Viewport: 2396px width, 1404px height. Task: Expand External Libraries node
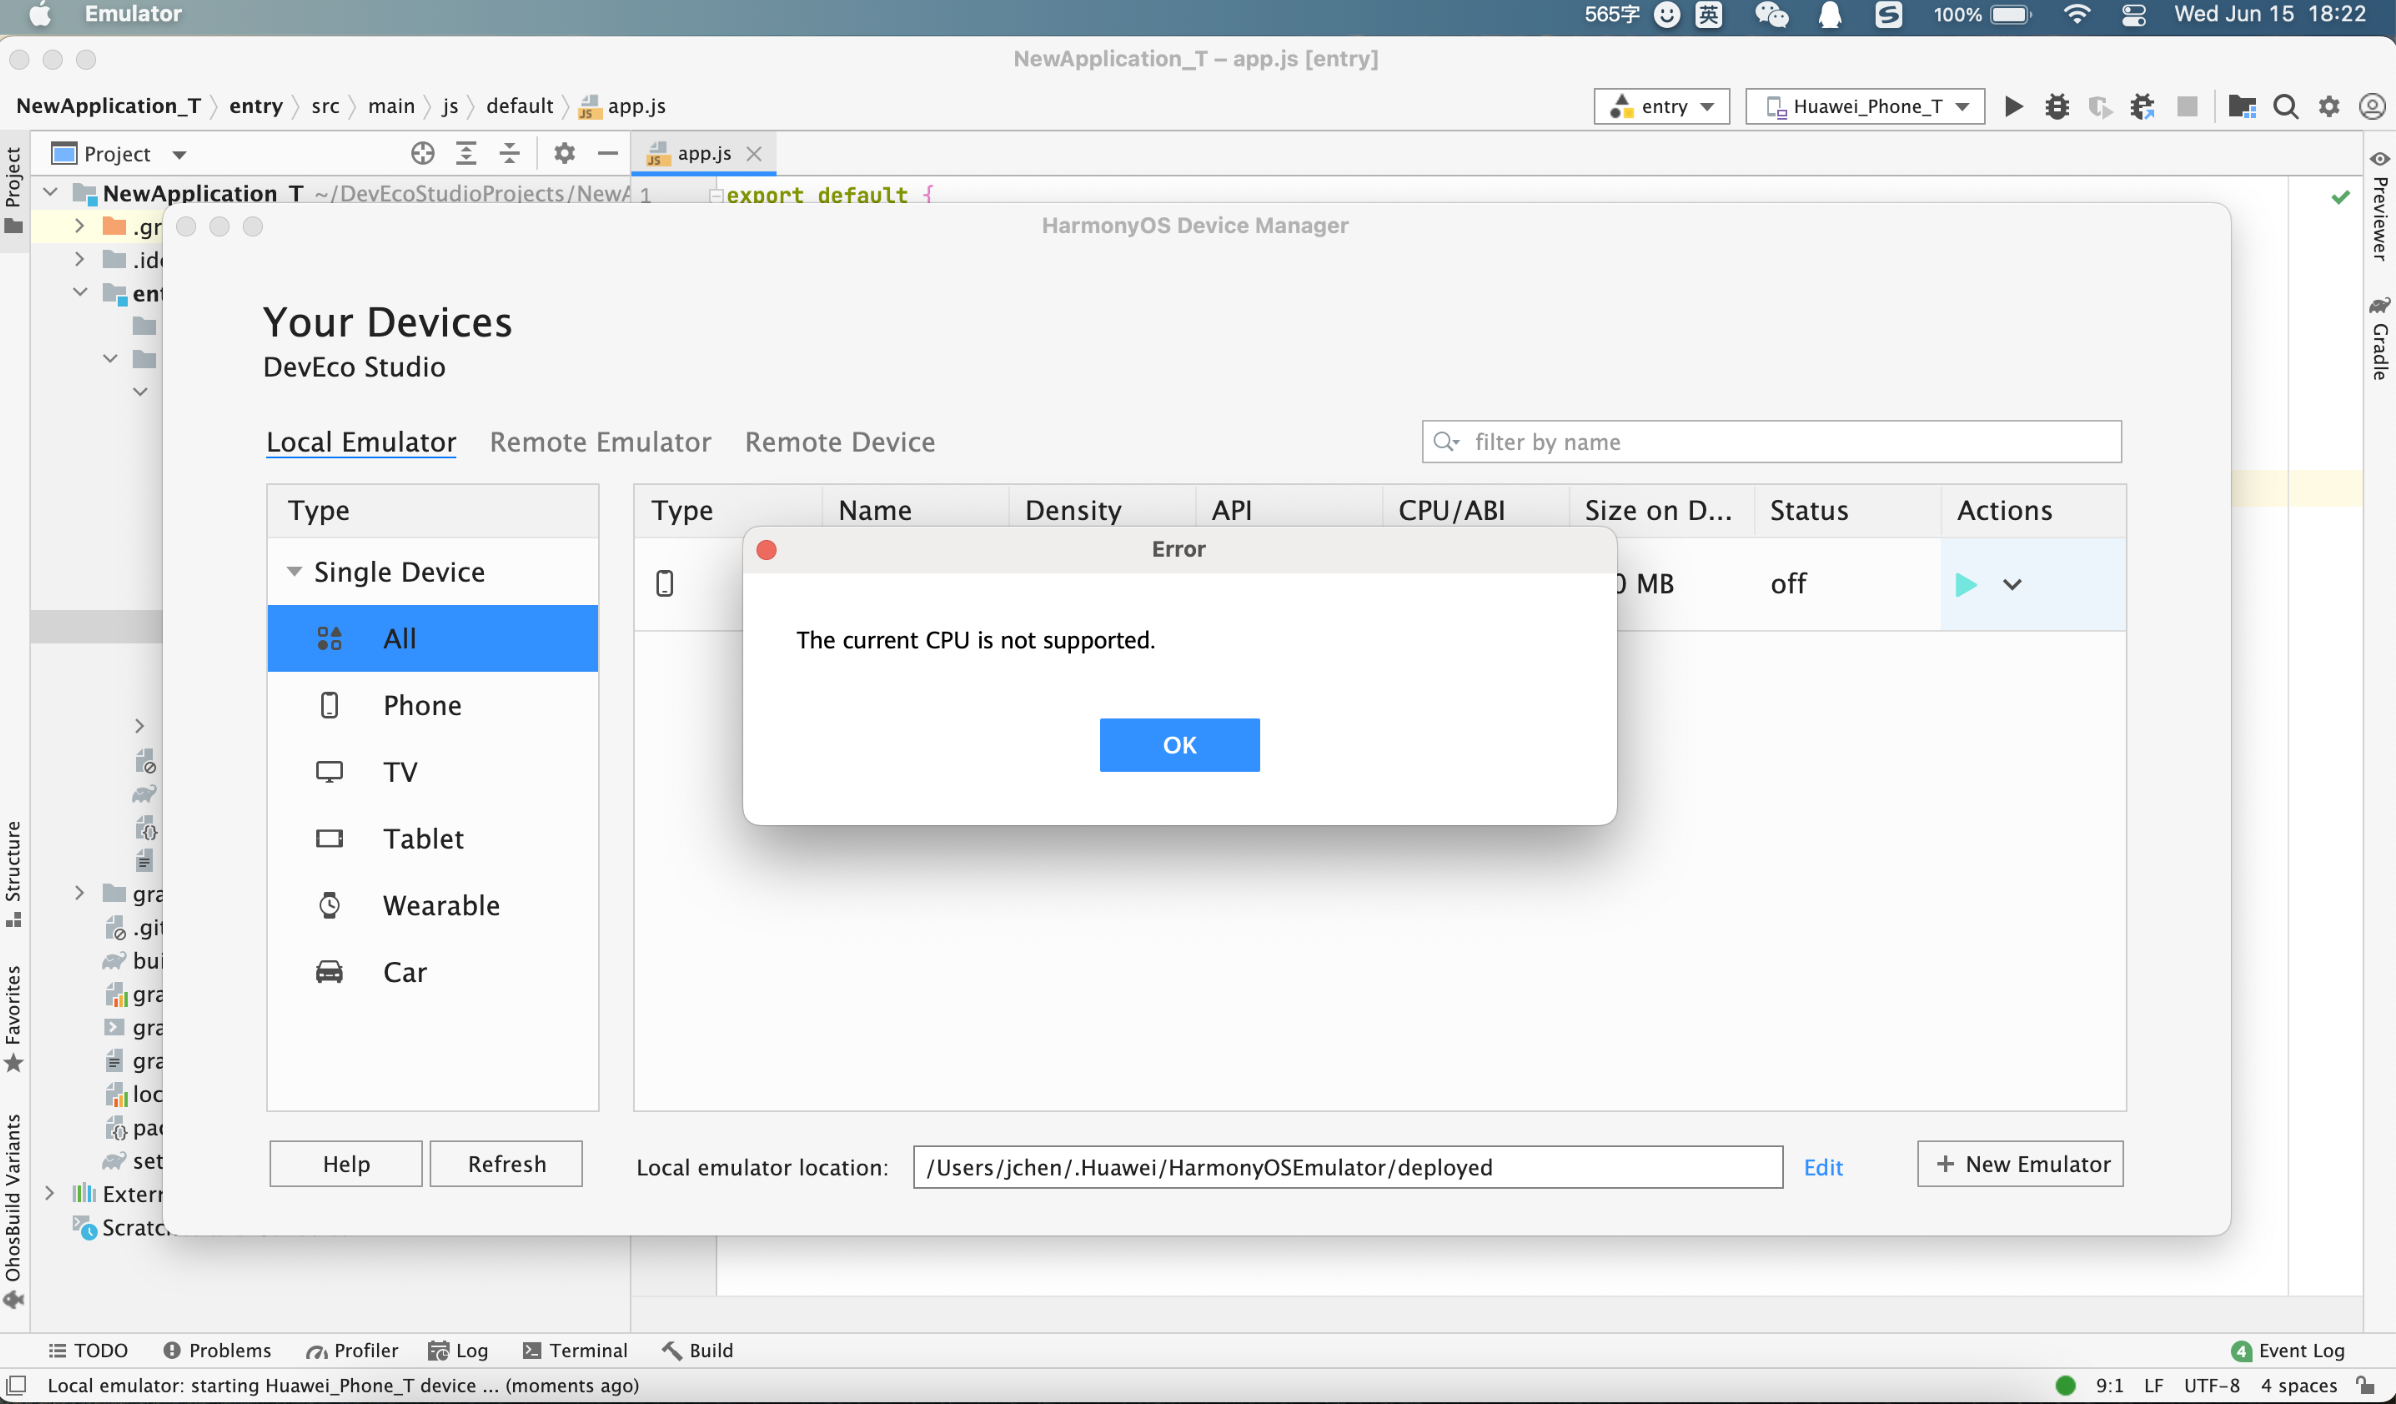tap(49, 1193)
